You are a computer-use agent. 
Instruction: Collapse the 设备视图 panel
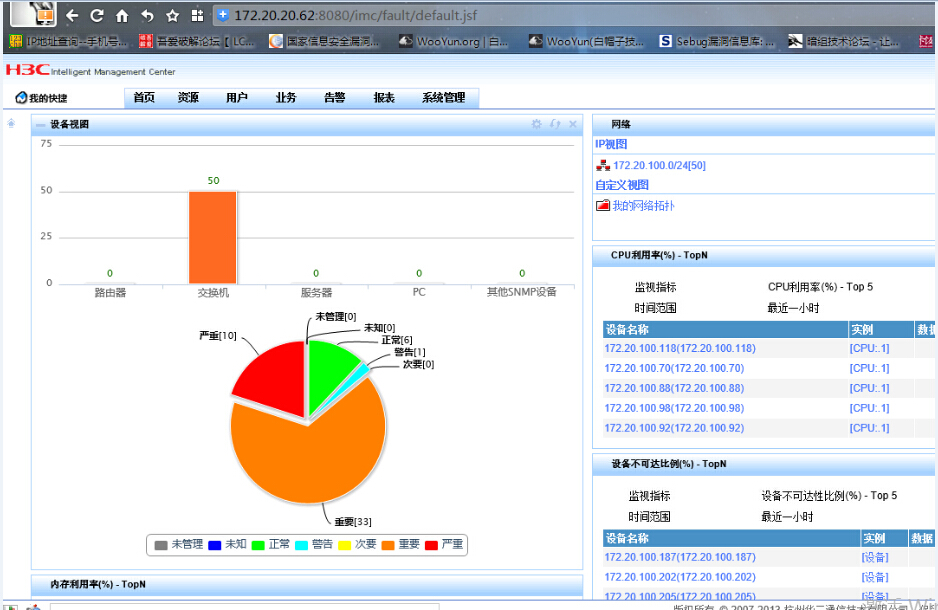[x=41, y=124]
